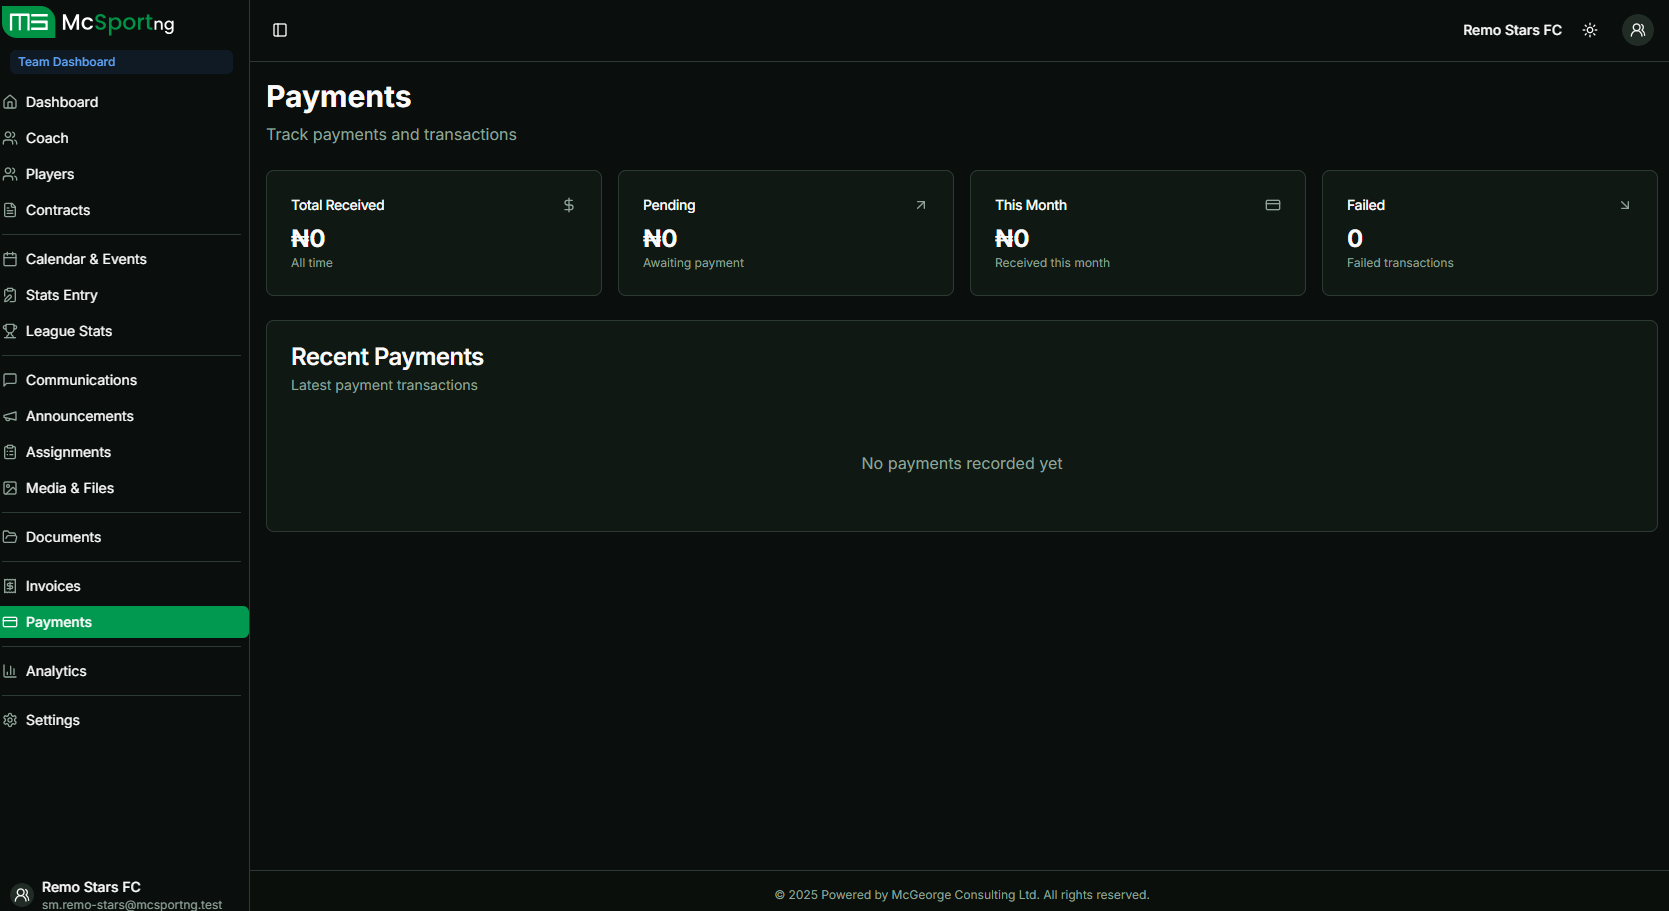
Task: Open Analytics with its bar chart icon
Action: click(10, 670)
